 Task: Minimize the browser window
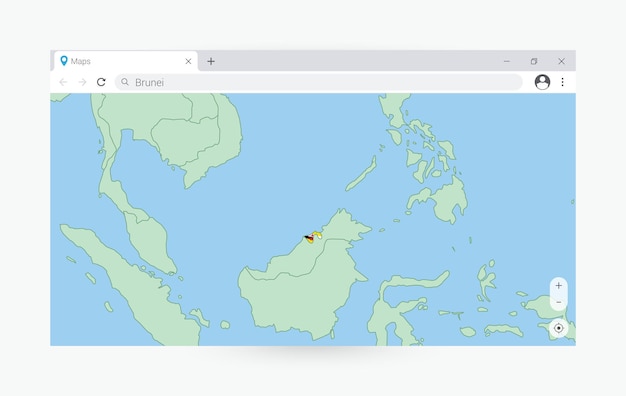[507, 61]
